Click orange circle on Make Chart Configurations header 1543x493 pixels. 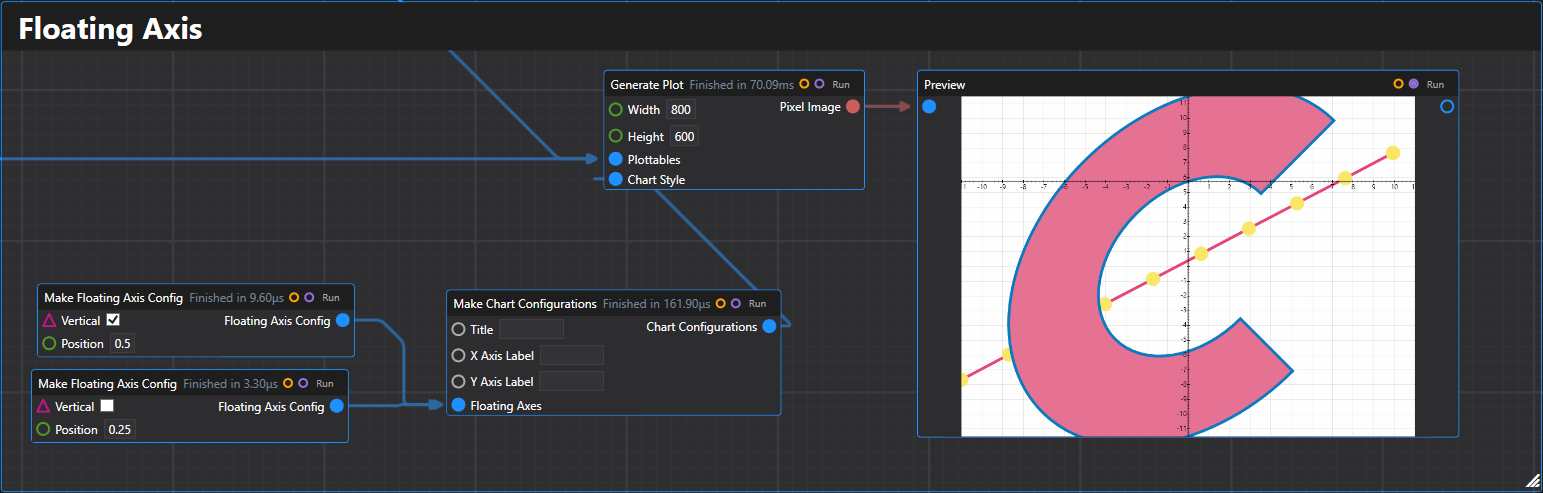pyautogui.click(x=720, y=303)
